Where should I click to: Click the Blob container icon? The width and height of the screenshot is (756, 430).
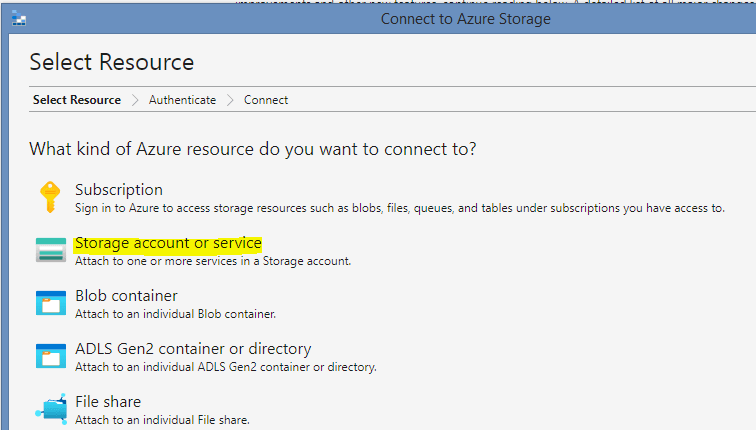[x=51, y=303]
